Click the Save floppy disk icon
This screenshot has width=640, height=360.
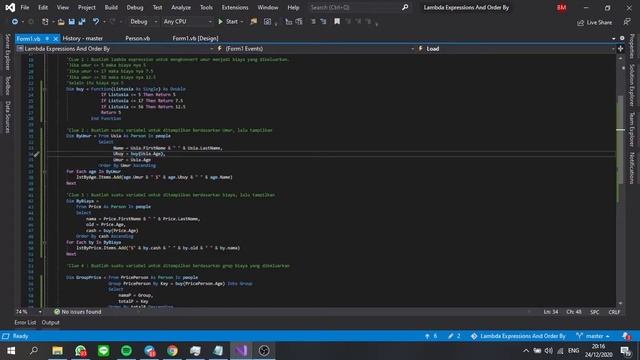71,22
